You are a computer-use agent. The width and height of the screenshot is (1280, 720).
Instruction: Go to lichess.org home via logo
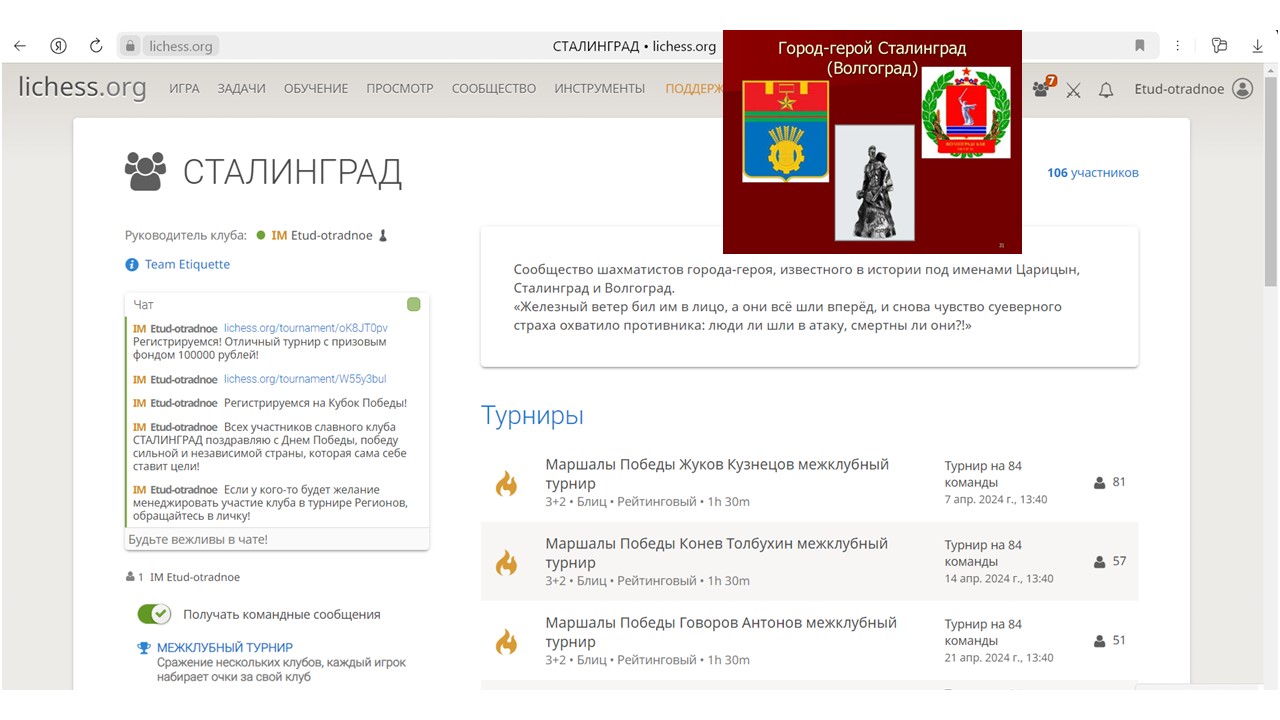coord(82,88)
